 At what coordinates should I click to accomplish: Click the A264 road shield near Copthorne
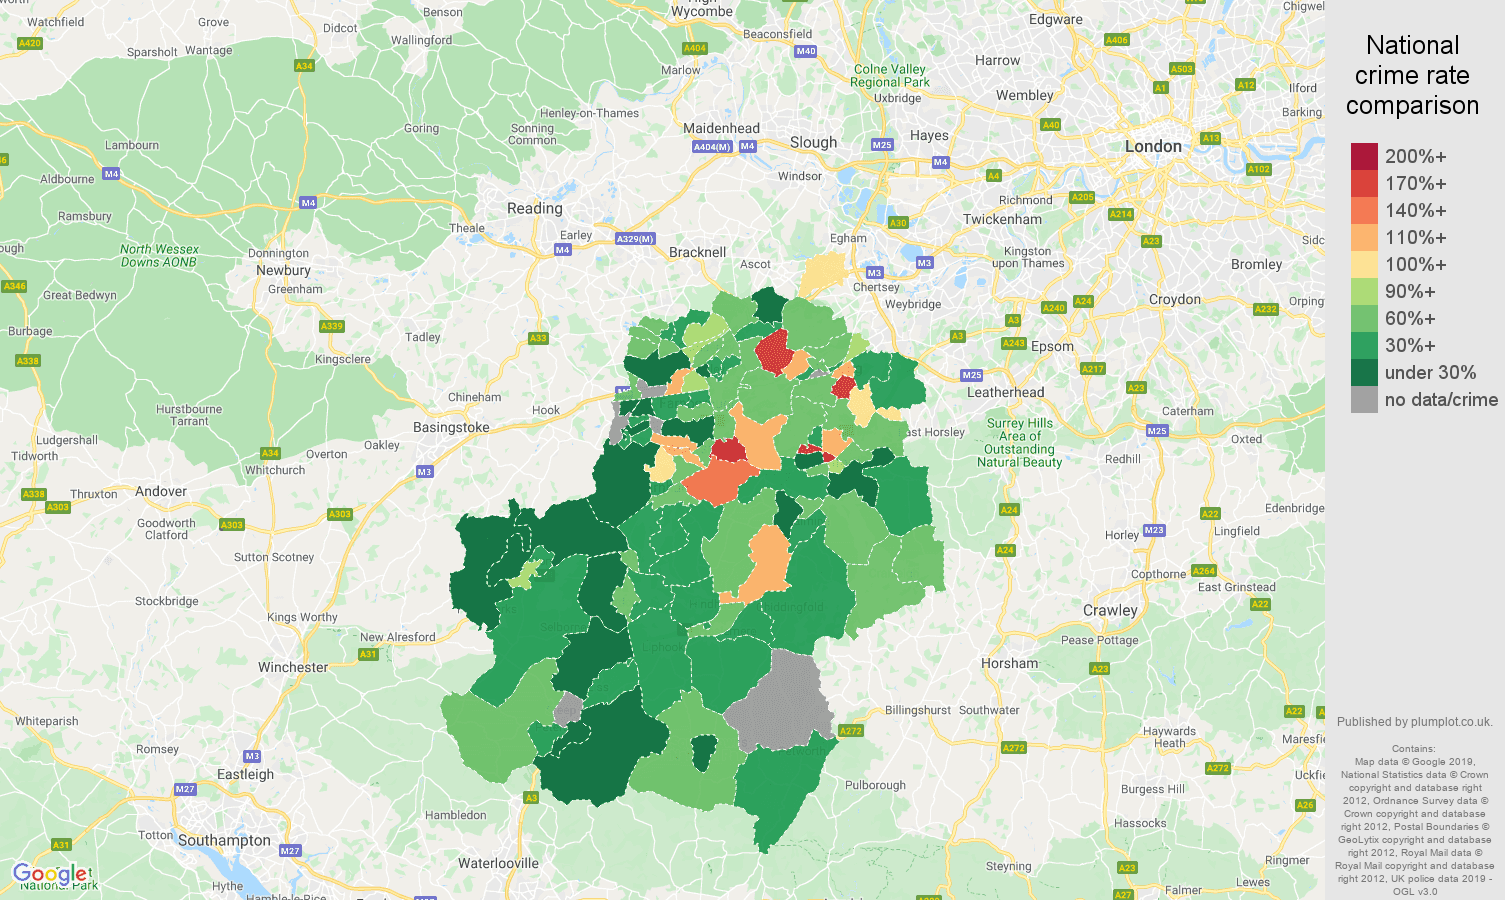point(1204,571)
